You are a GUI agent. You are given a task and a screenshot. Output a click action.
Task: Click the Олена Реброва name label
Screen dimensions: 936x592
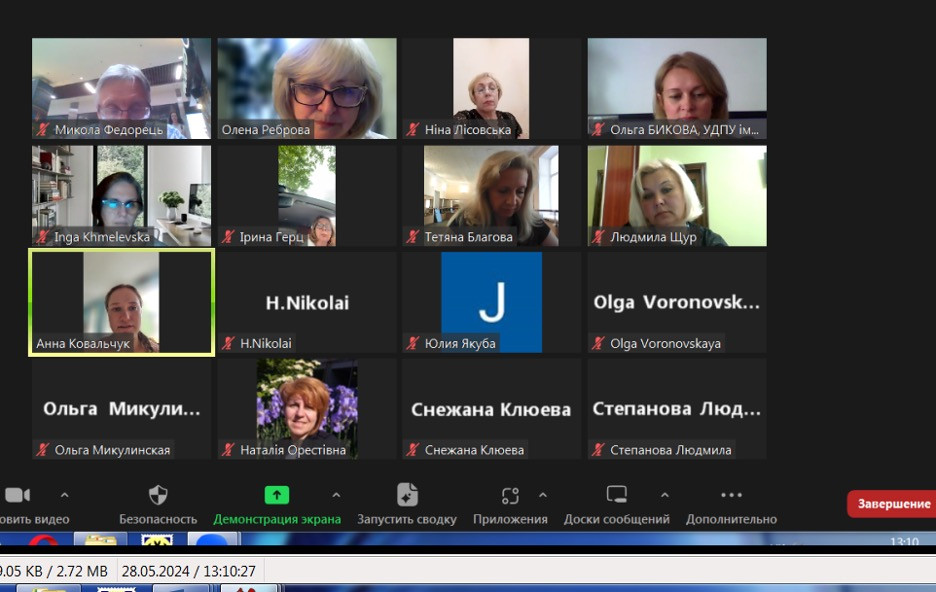pyautogui.click(x=266, y=130)
